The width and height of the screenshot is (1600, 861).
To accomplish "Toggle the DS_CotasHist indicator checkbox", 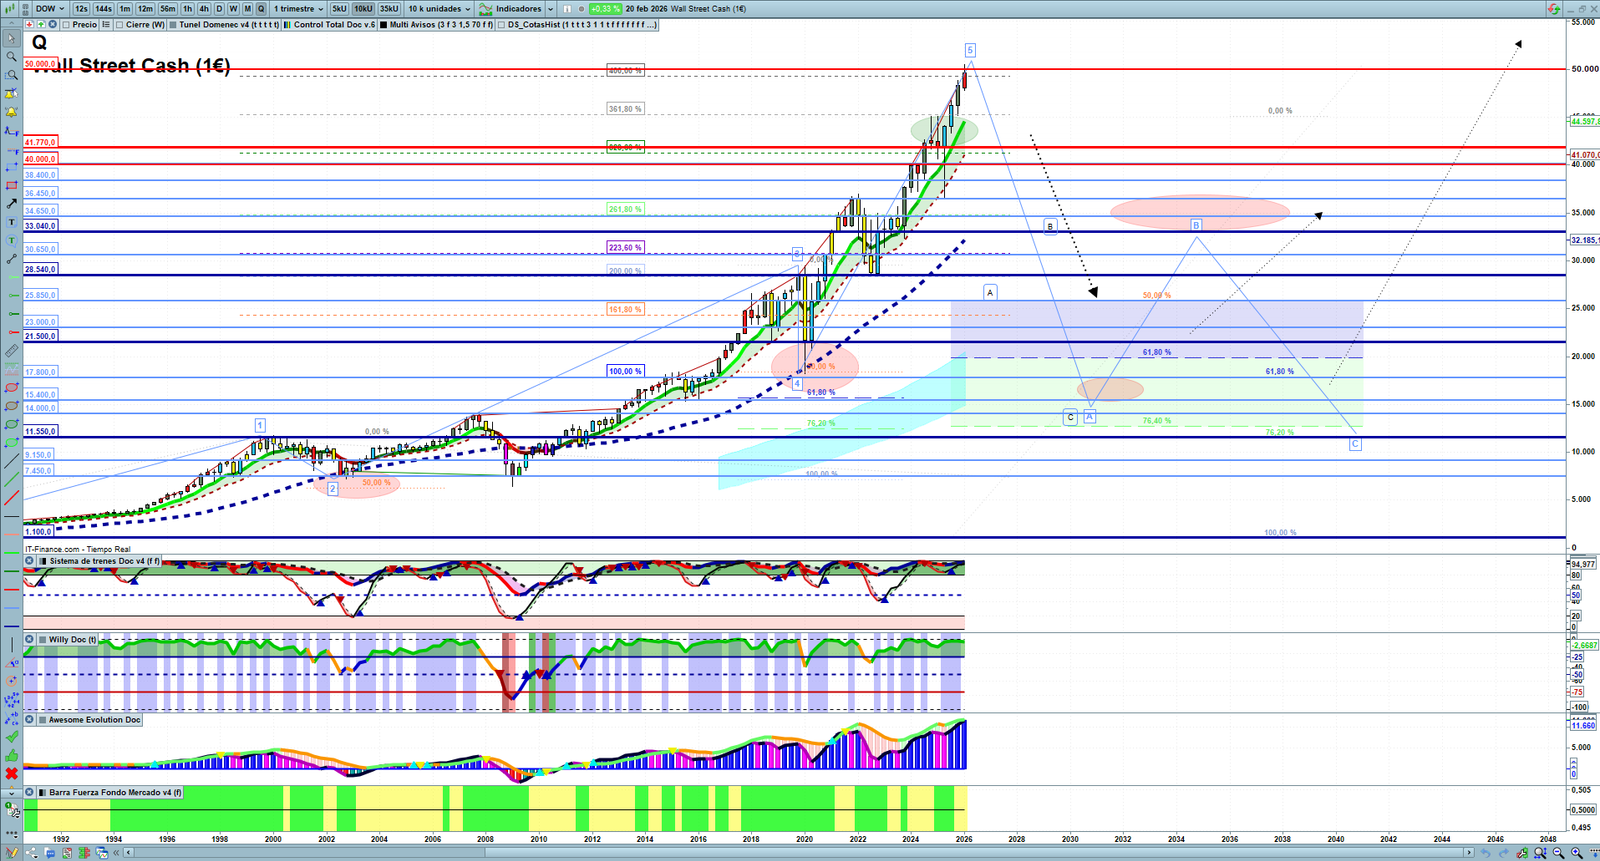I will tap(502, 25).
